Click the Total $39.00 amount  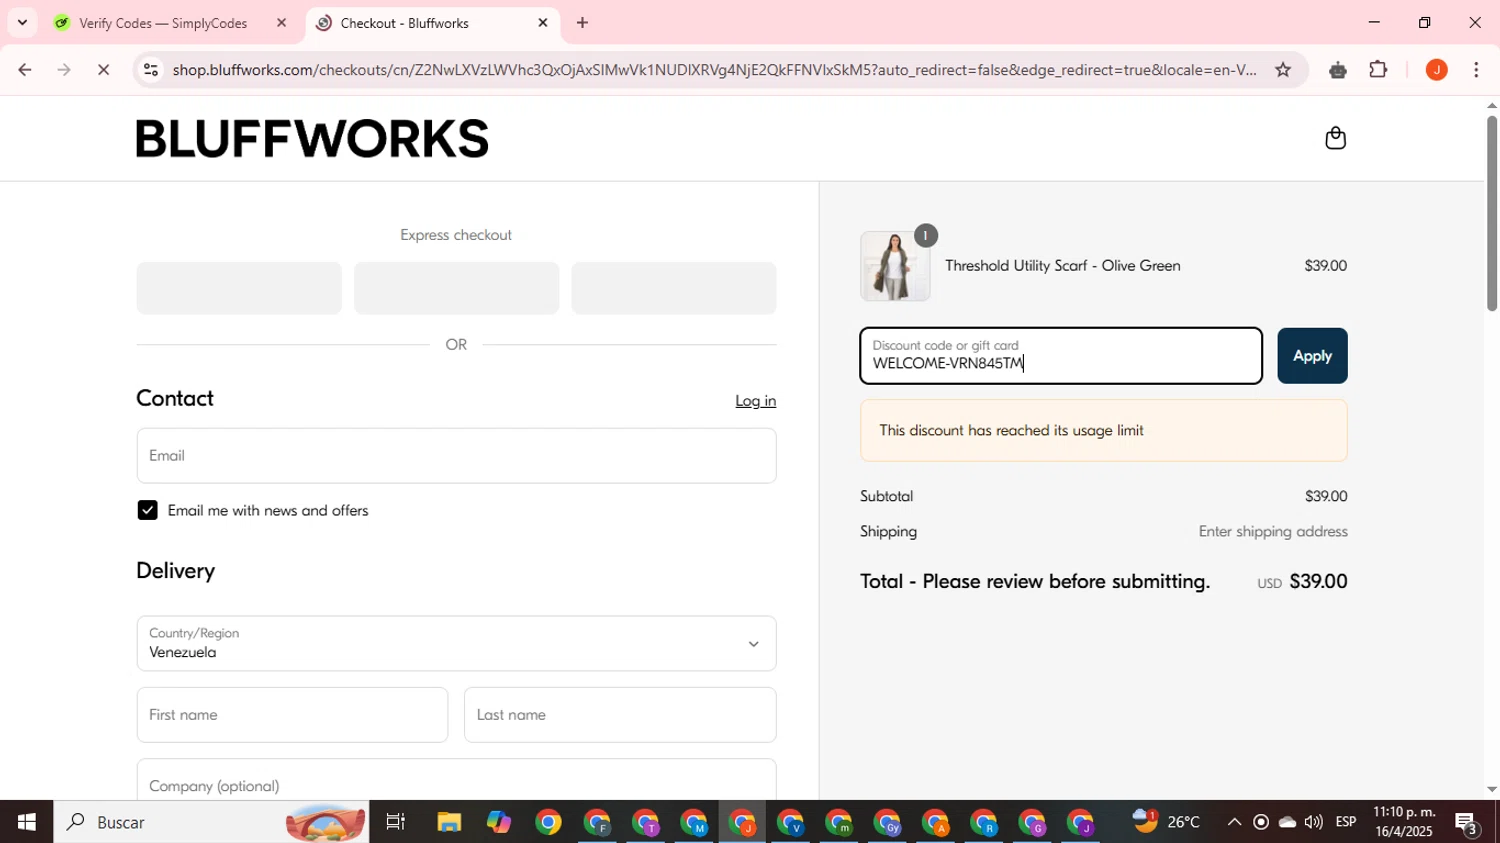pos(1318,582)
